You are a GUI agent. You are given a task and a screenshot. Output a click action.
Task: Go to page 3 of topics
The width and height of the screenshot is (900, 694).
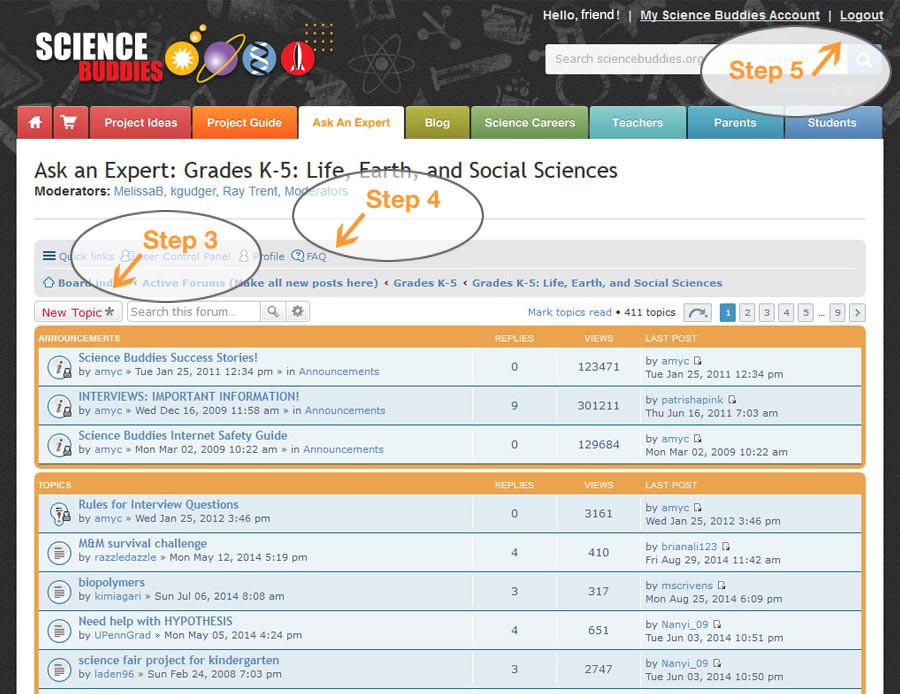[766, 312]
